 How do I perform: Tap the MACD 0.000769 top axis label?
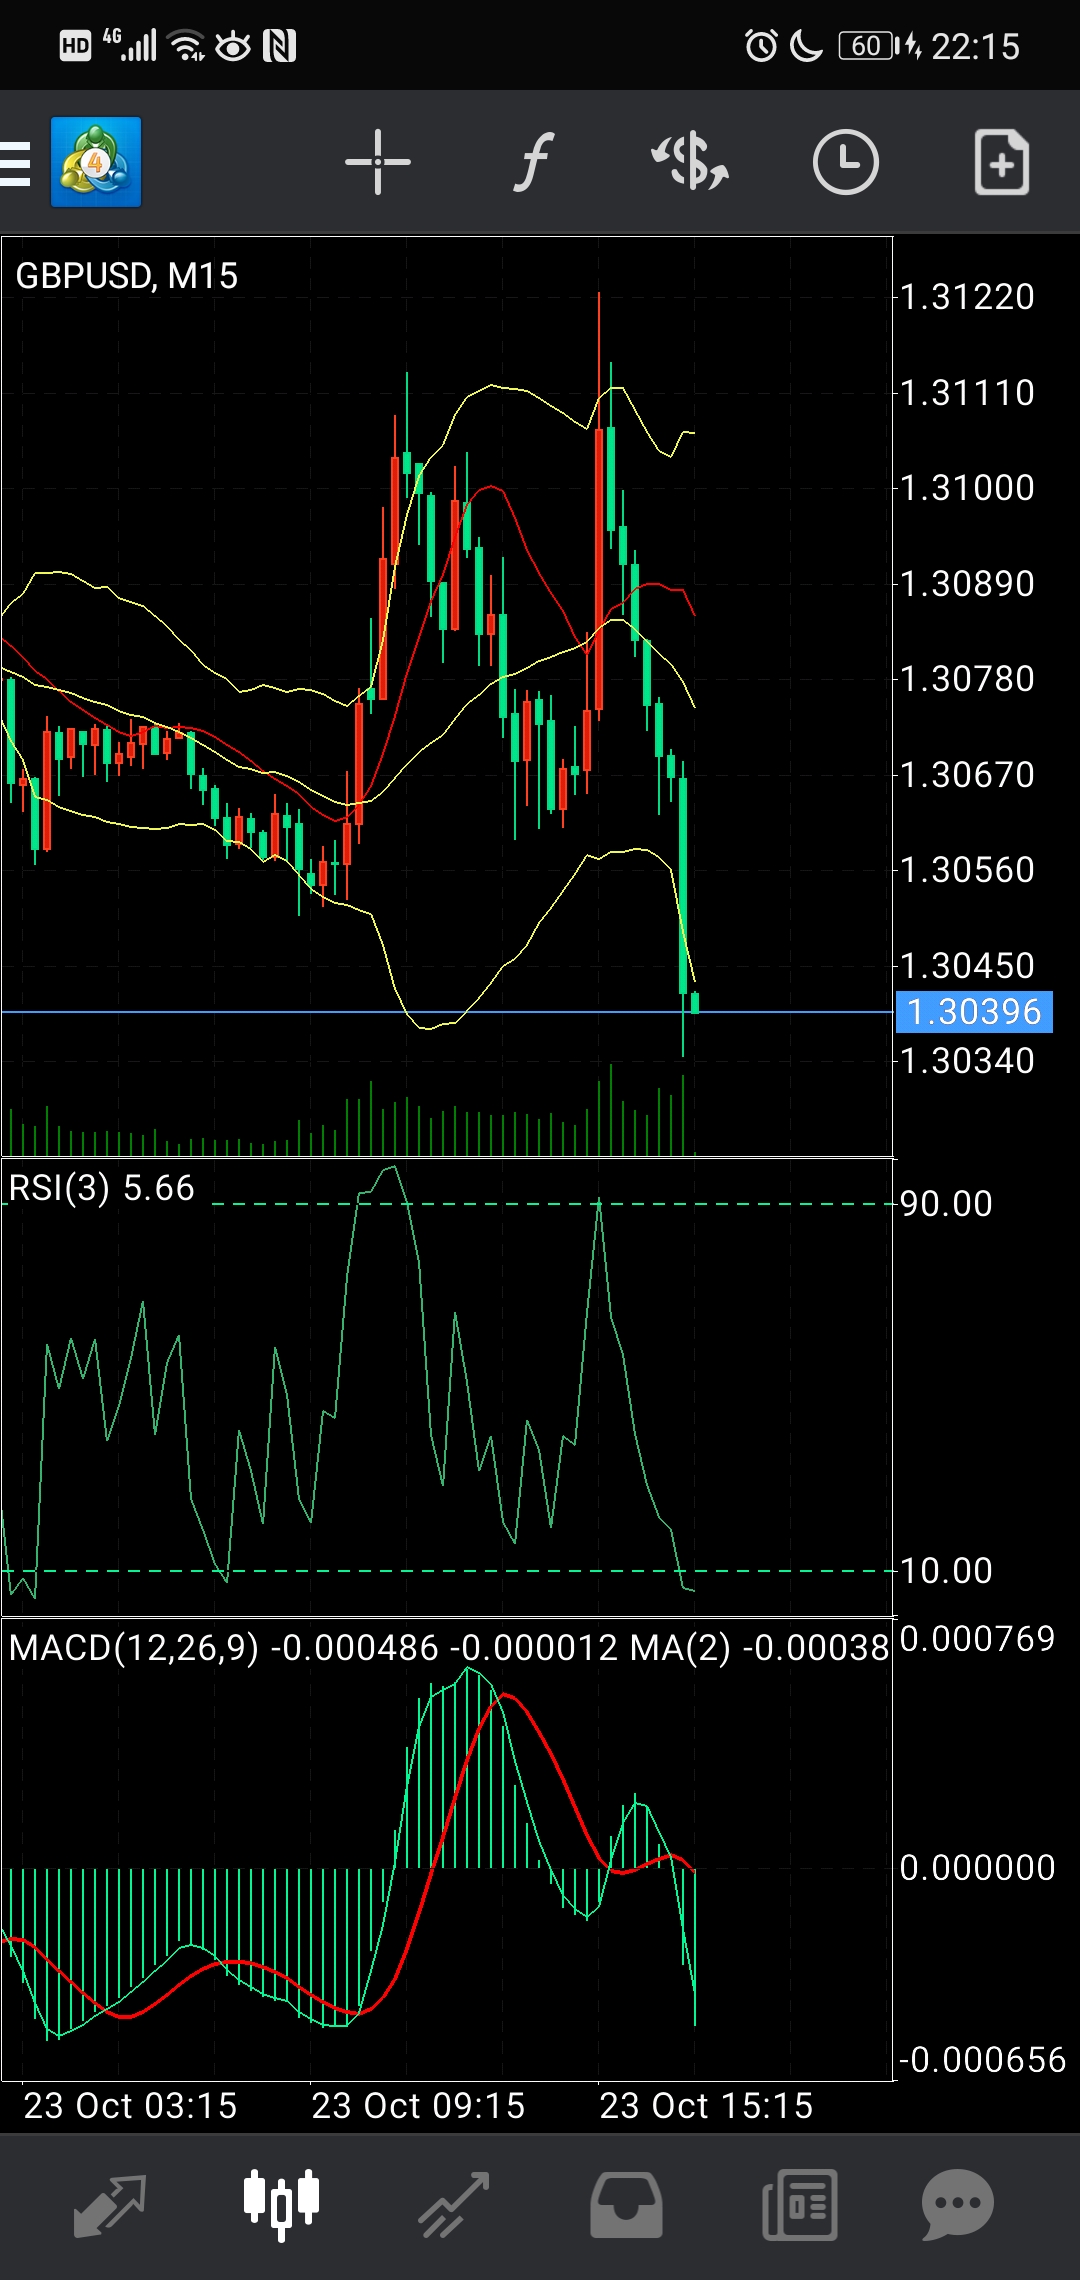coord(977,1639)
